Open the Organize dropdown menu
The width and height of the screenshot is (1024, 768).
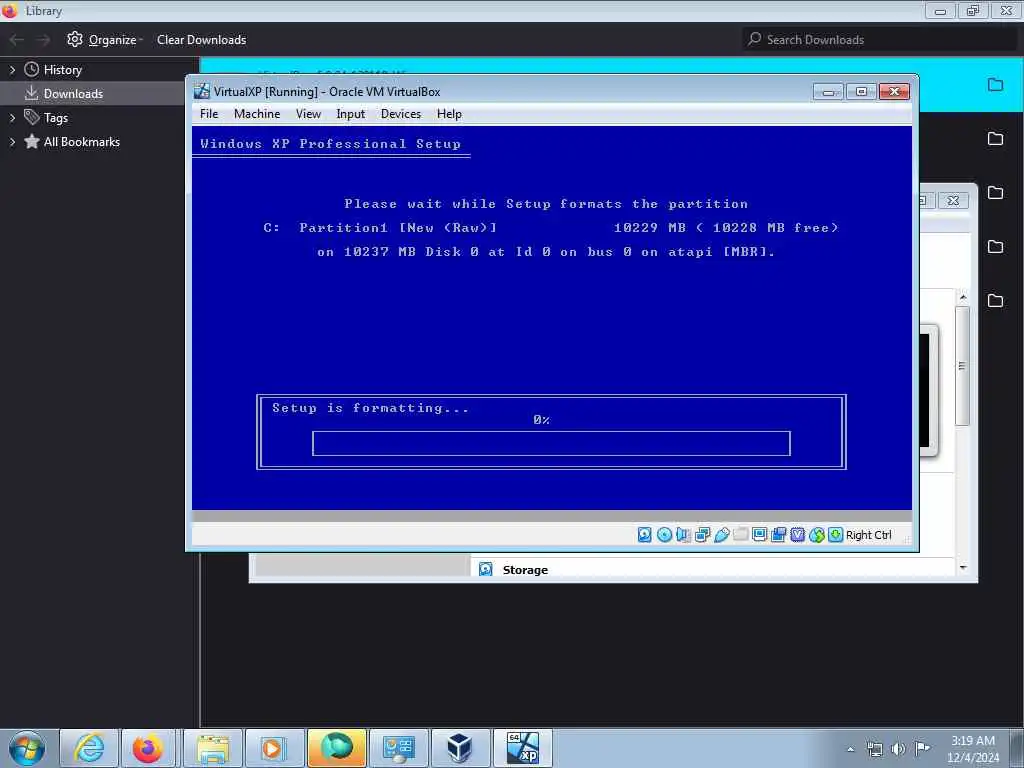104,40
